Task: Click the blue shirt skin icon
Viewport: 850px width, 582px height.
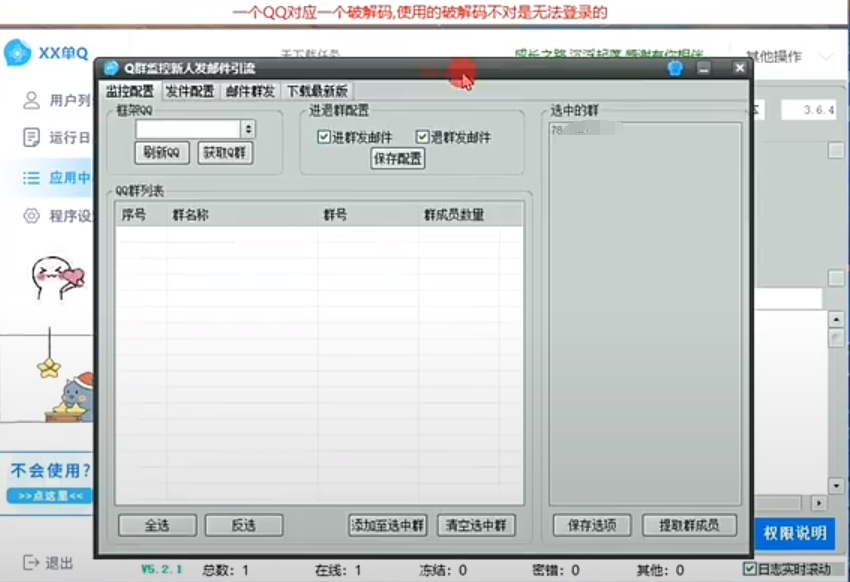Action: pos(675,68)
